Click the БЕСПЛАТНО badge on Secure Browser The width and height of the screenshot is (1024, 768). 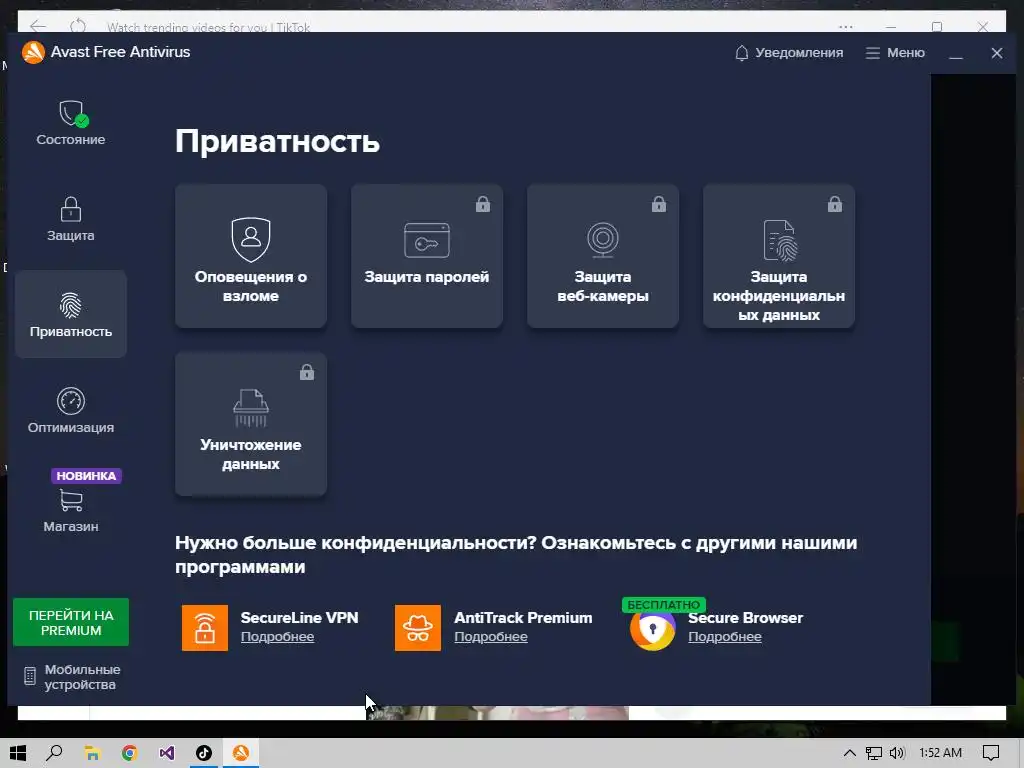(664, 605)
